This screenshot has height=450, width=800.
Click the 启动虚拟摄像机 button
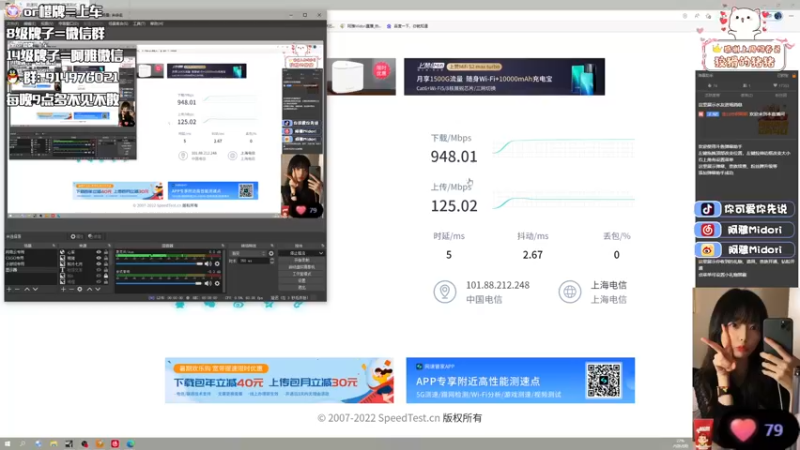coord(302,267)
